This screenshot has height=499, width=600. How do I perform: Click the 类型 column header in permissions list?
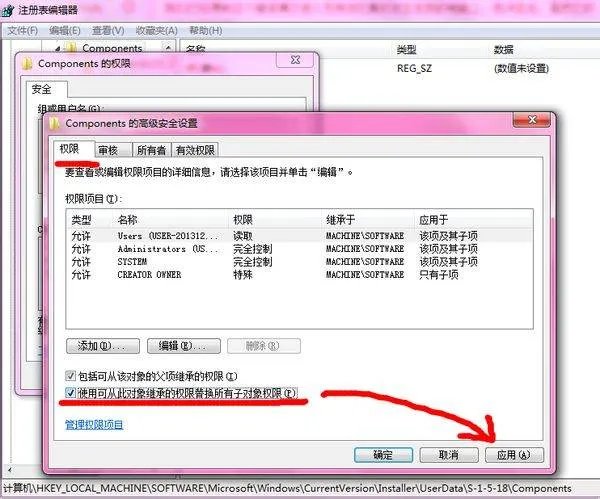pos(90,220)
